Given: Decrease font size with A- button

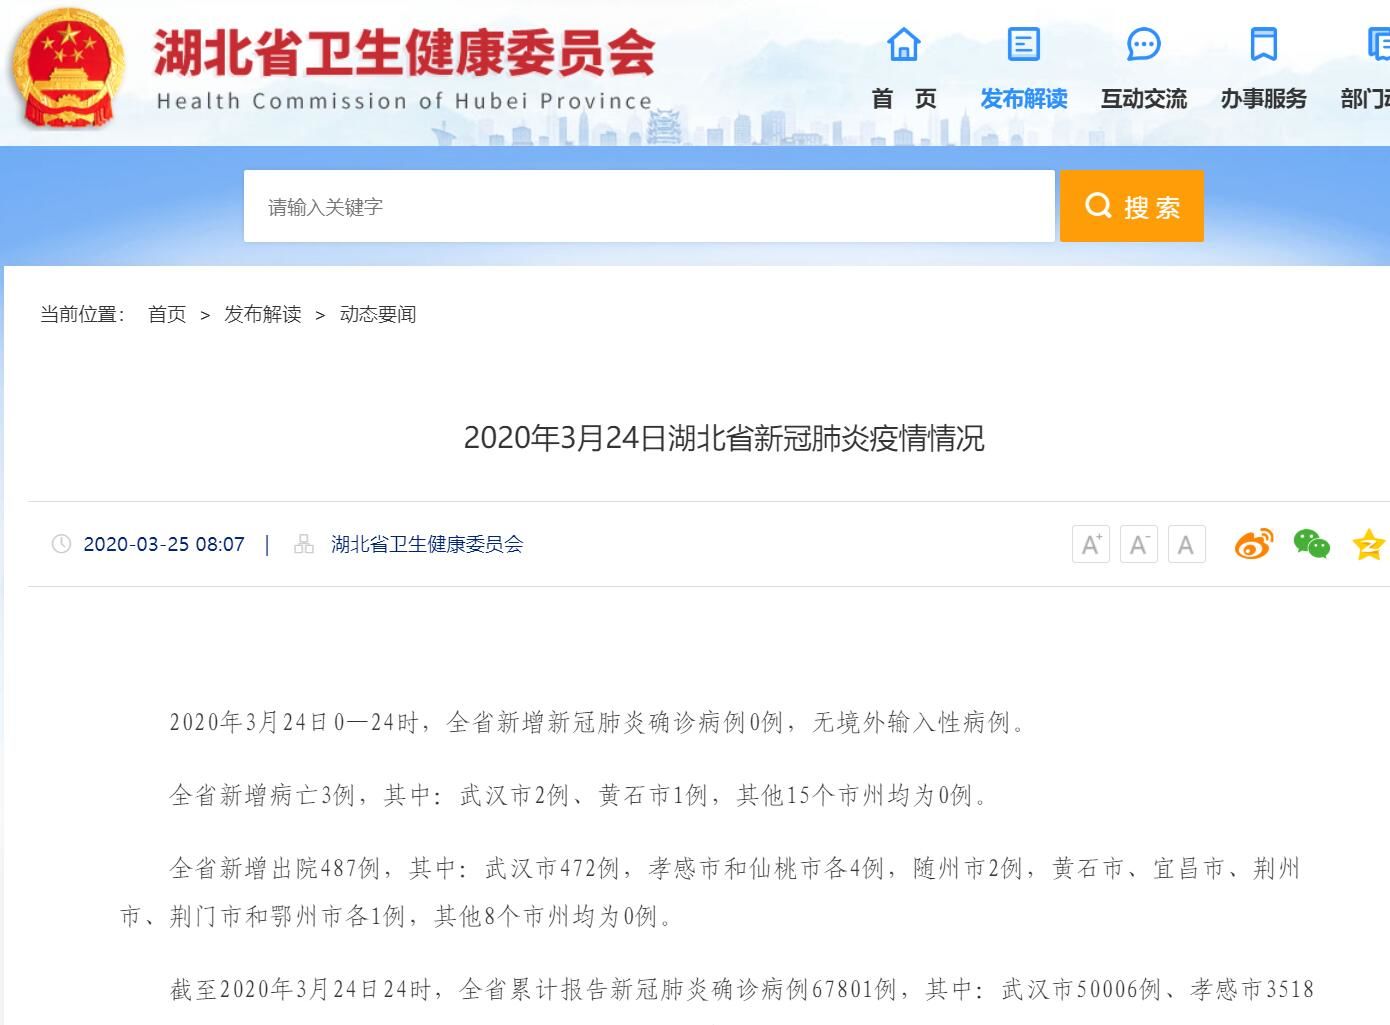Looking at the screenshot, I should (x=1138, y=544).
